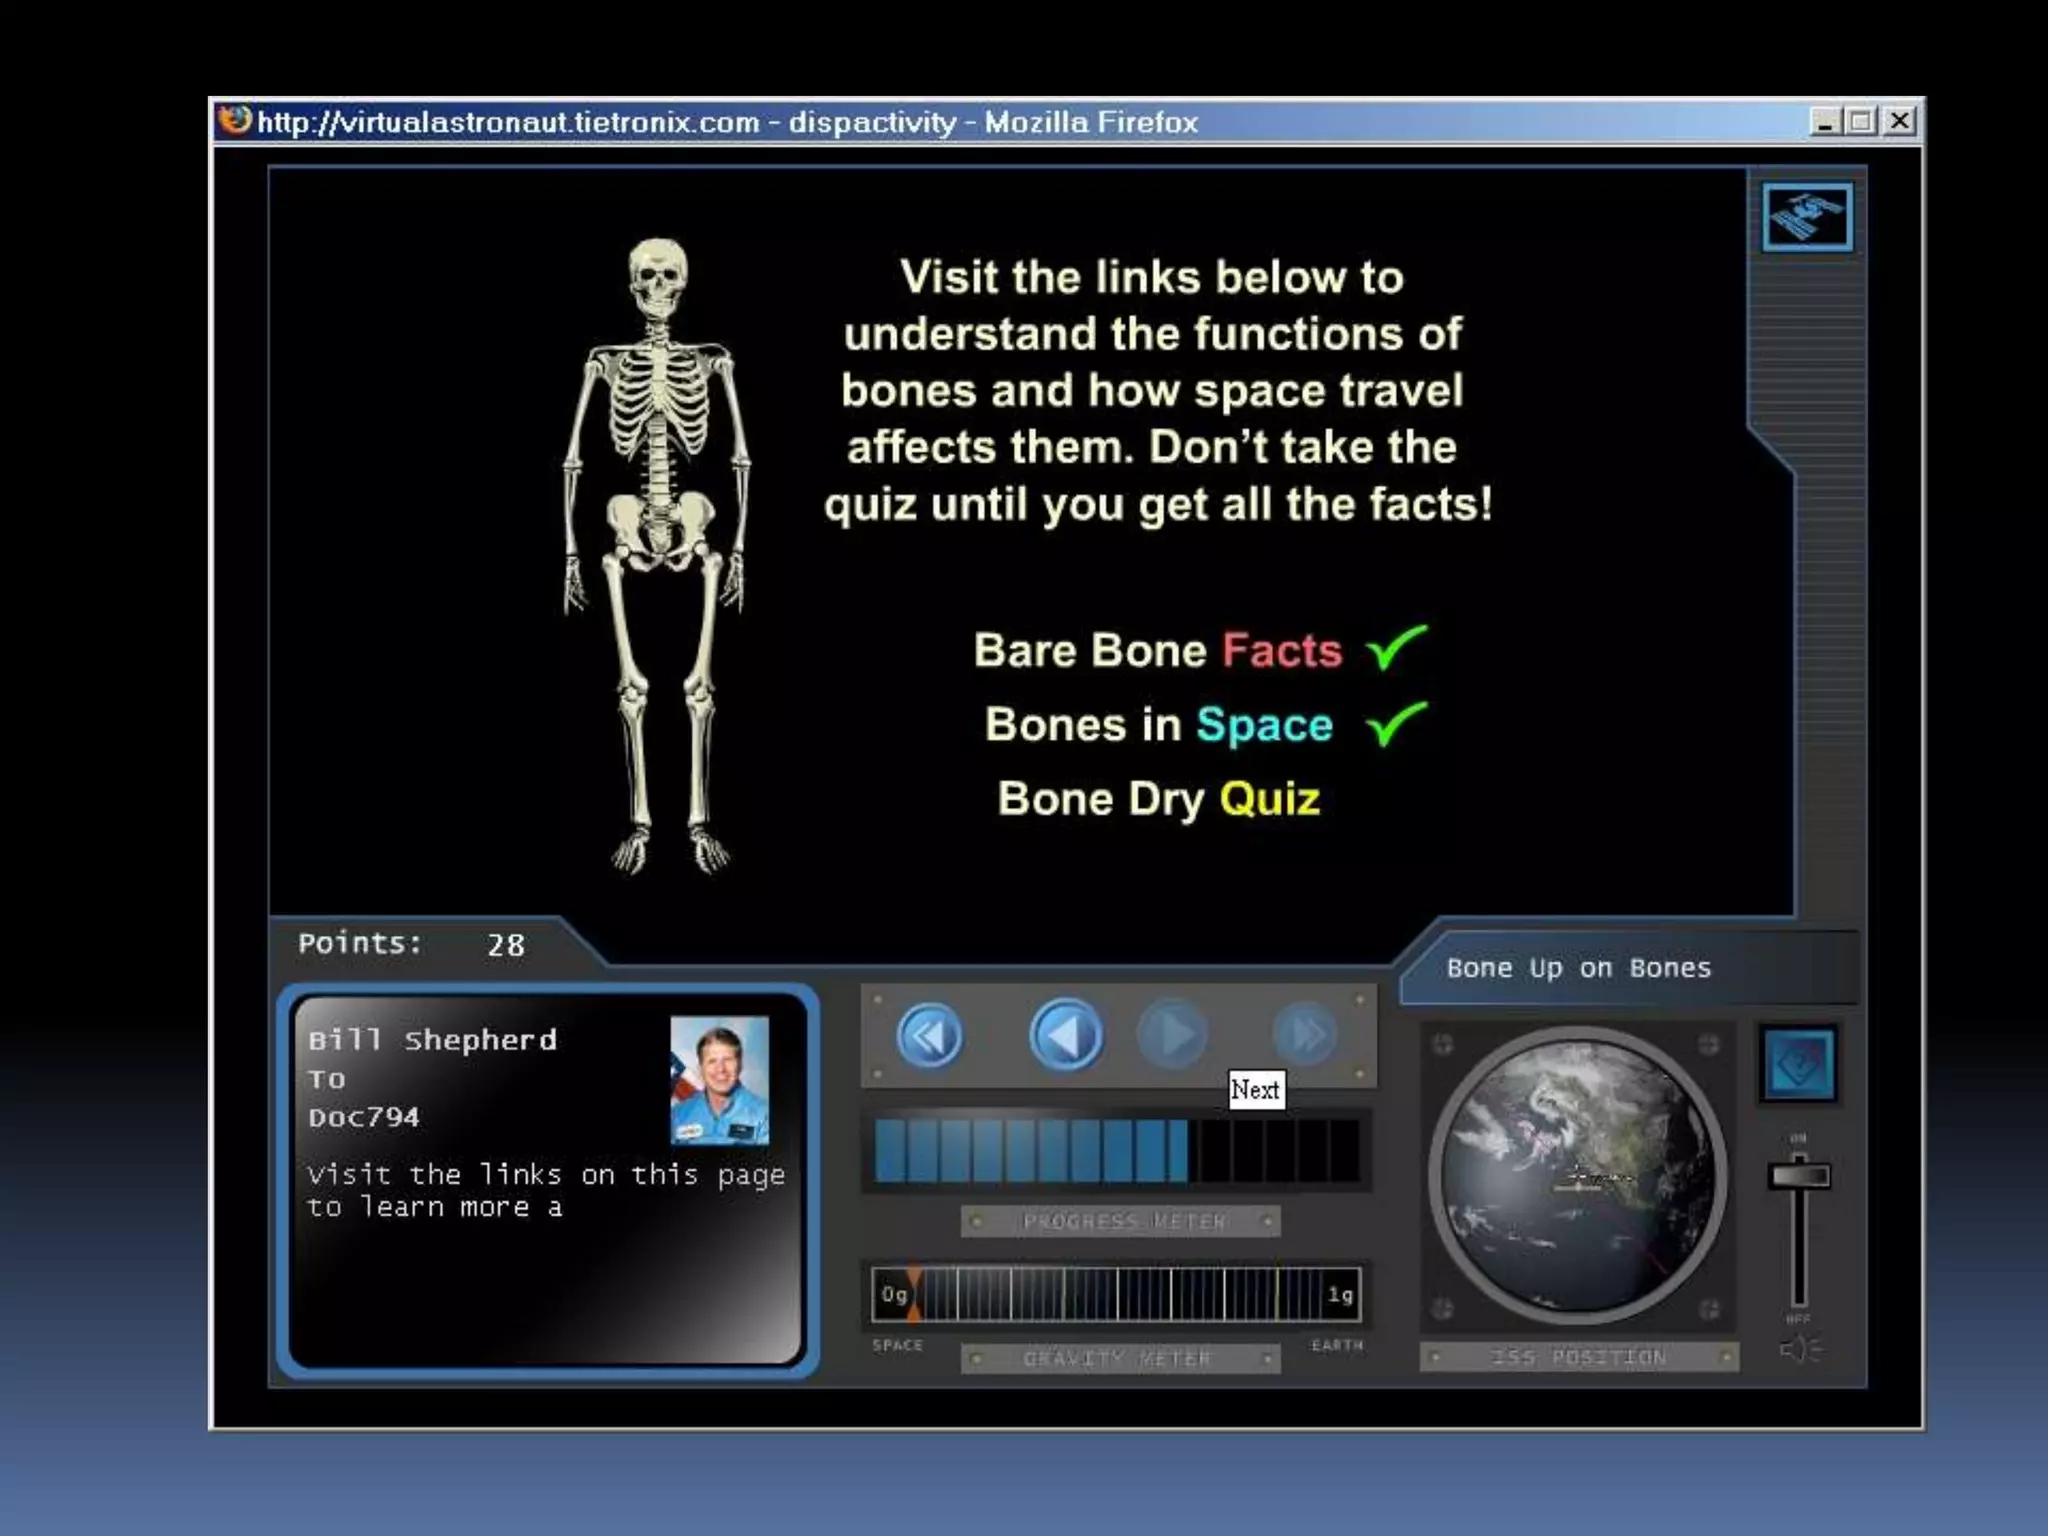Click the skeleton figure
Image resolution: width=2048 pixels, height=1536 pixels.
click(x=657, y=556)
